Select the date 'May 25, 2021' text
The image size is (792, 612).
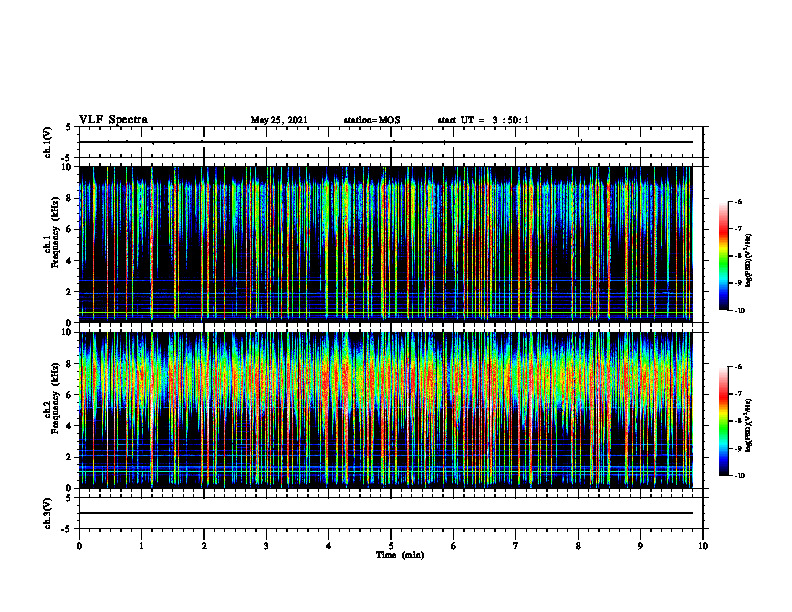[279, 120]
